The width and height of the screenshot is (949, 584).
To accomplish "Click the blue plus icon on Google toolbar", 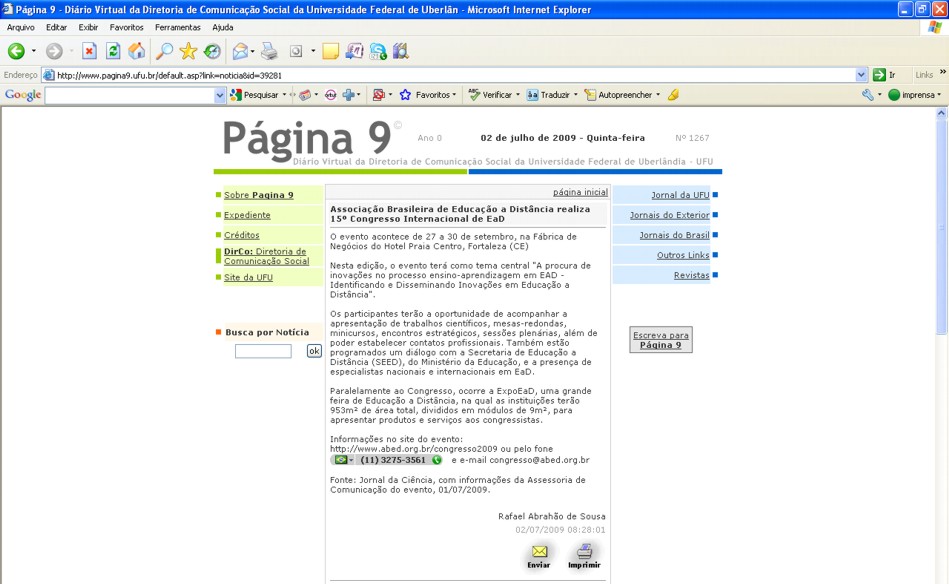I will click(349, 95).
